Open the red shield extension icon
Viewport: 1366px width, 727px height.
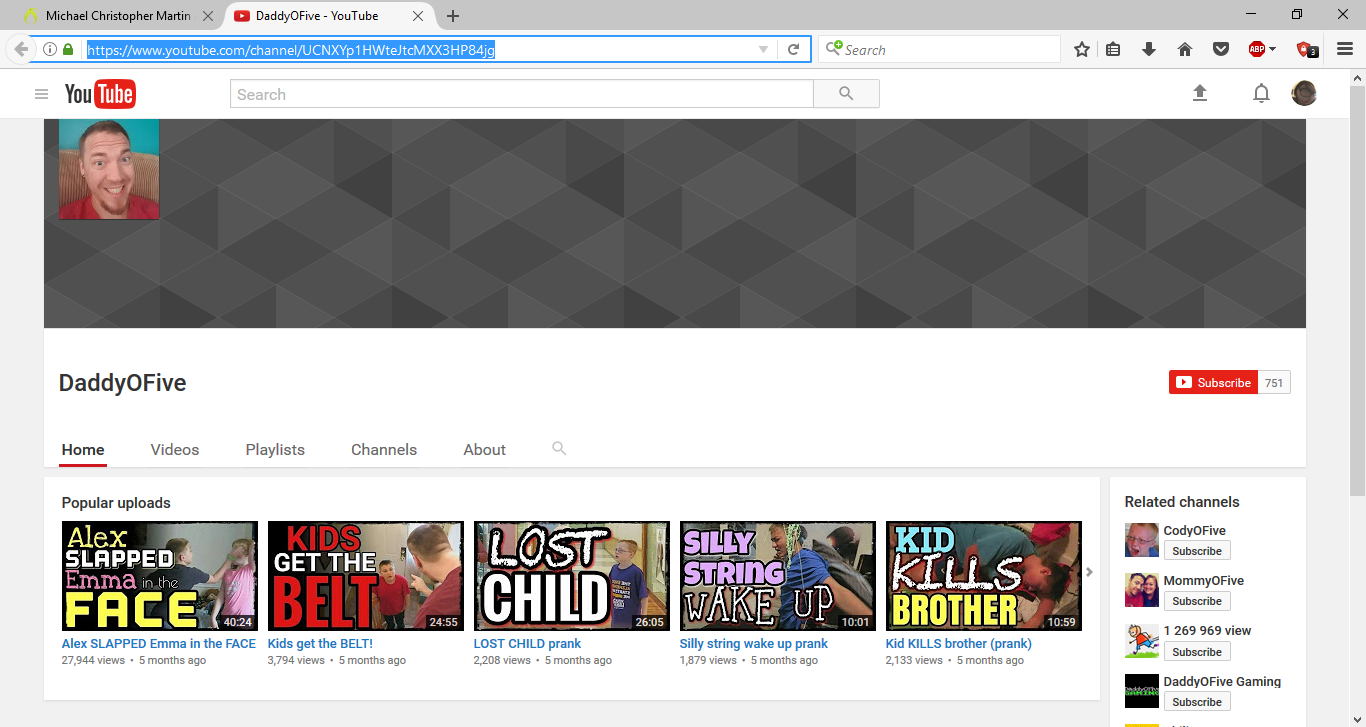[1306, 49]
